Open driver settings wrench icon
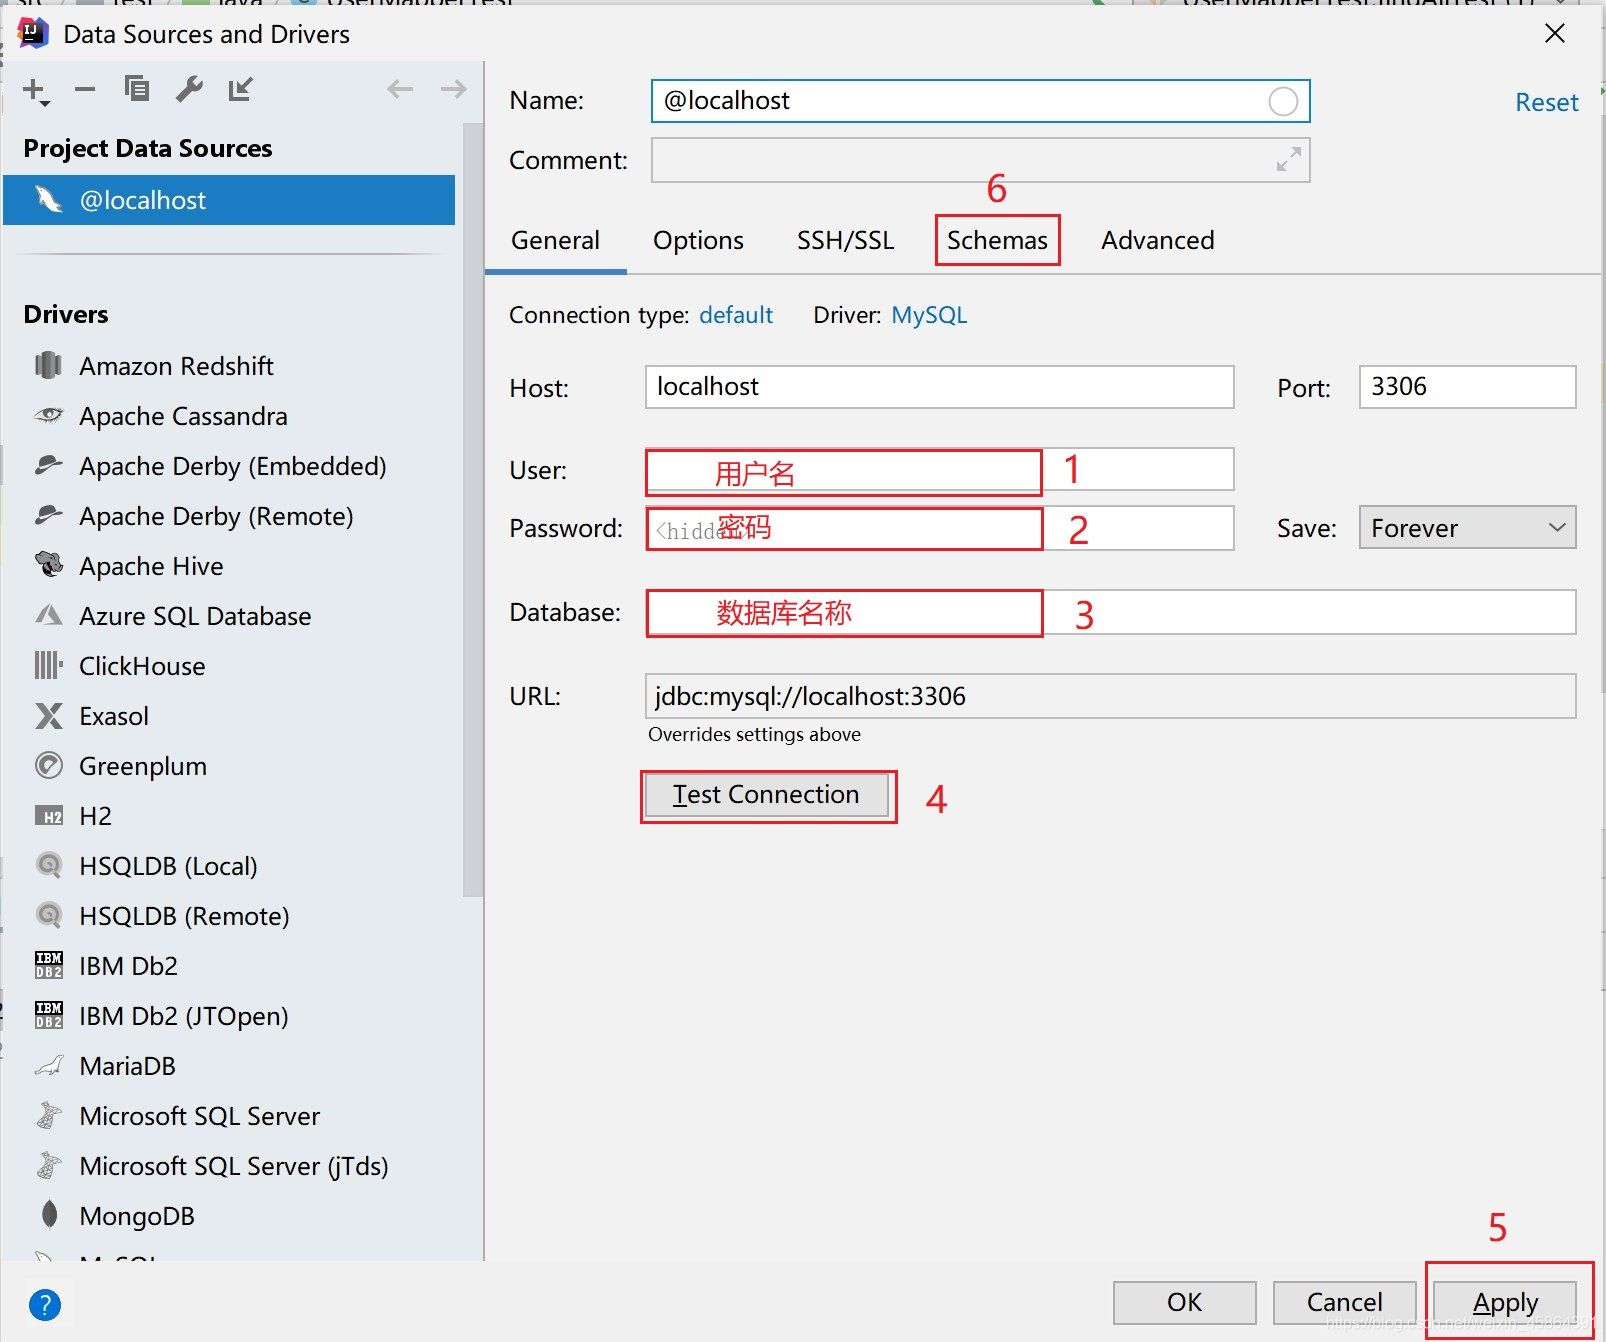This screenshot has width=1606, height=1342. coord(189,89)
